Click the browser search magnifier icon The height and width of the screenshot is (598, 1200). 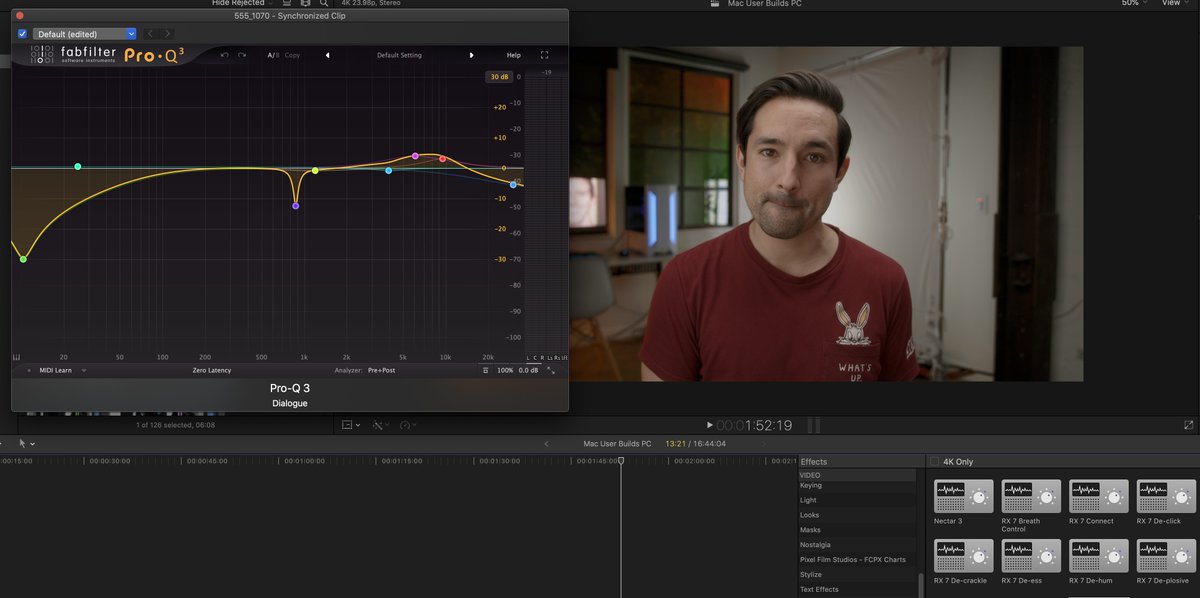coord(324,3)
